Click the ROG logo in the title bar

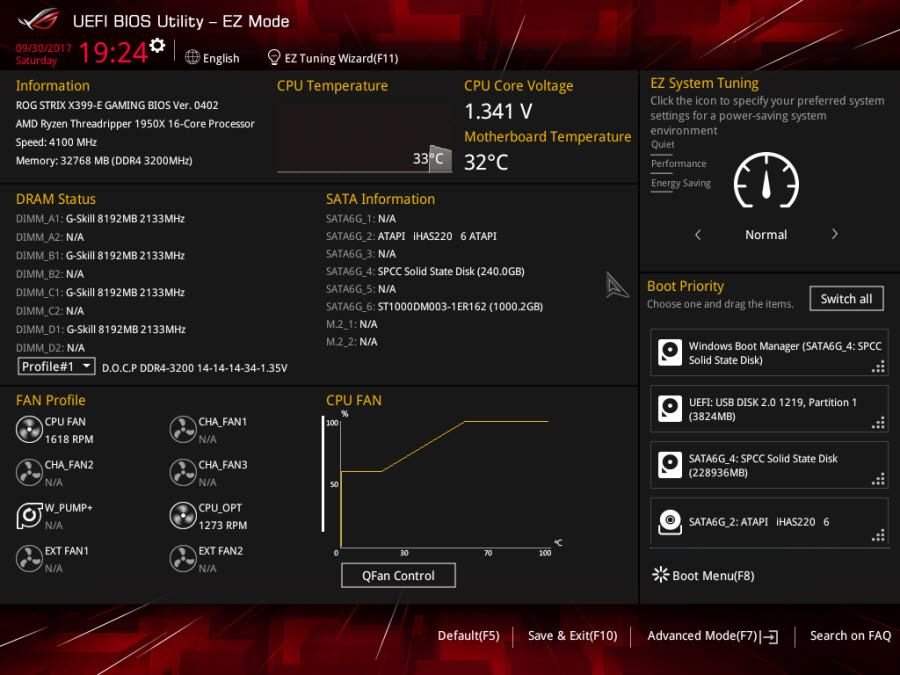click(38, 20)
